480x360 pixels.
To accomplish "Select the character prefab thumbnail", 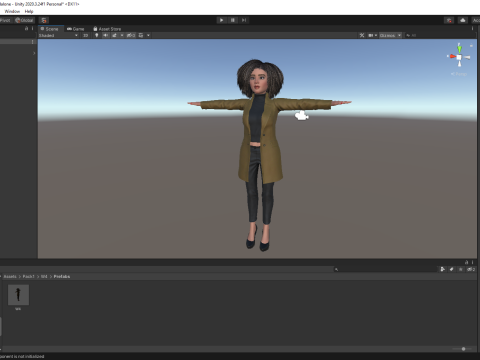I will (x=18, y=295).
